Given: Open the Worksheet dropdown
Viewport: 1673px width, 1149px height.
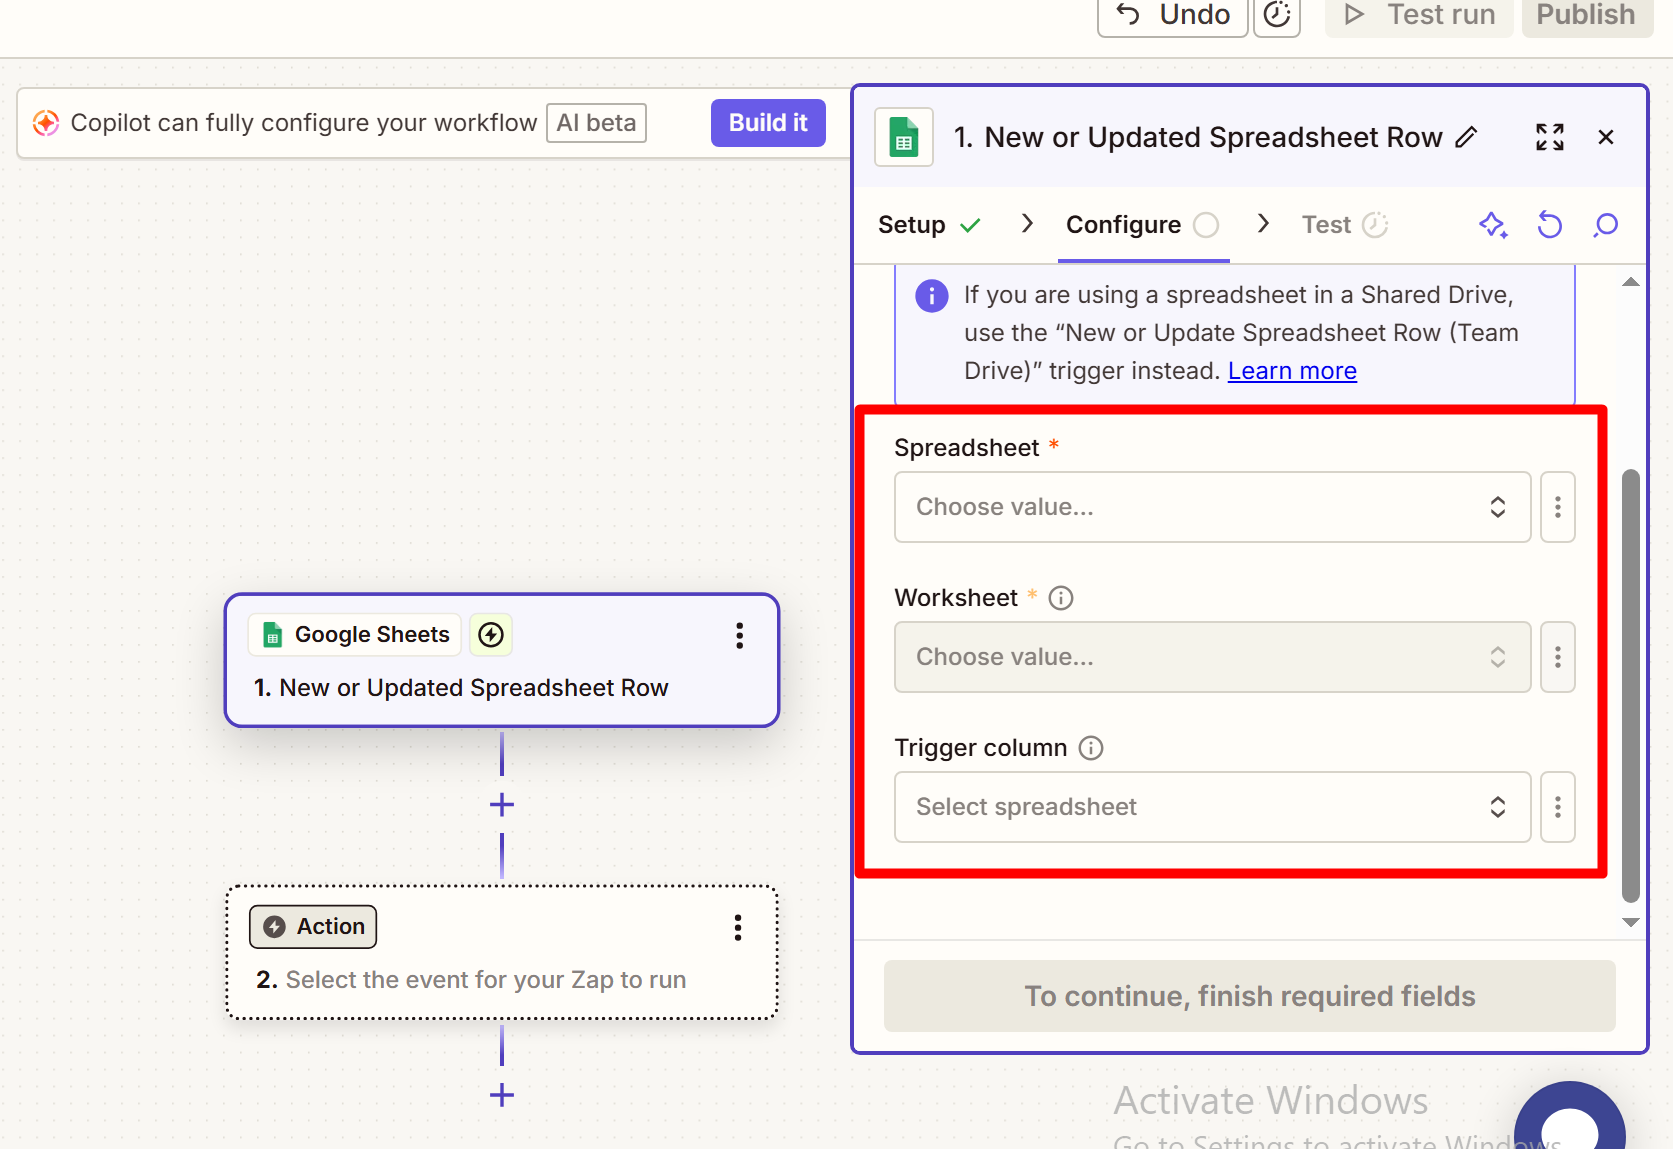Looking at the screenshot, I should (1212, 657).
